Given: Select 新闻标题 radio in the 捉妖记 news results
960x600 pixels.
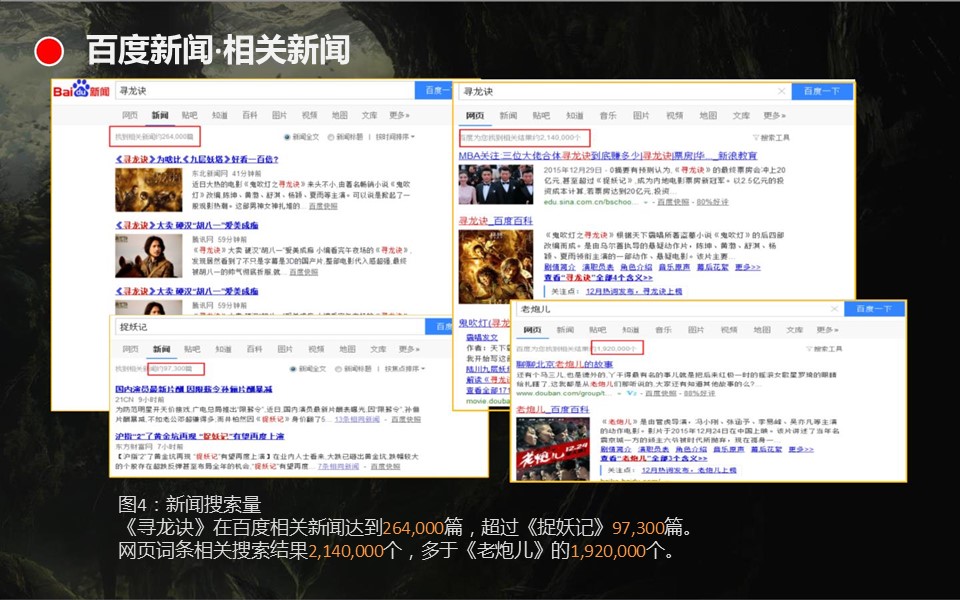Looking at the screenshot, I should tap(353, 369).
